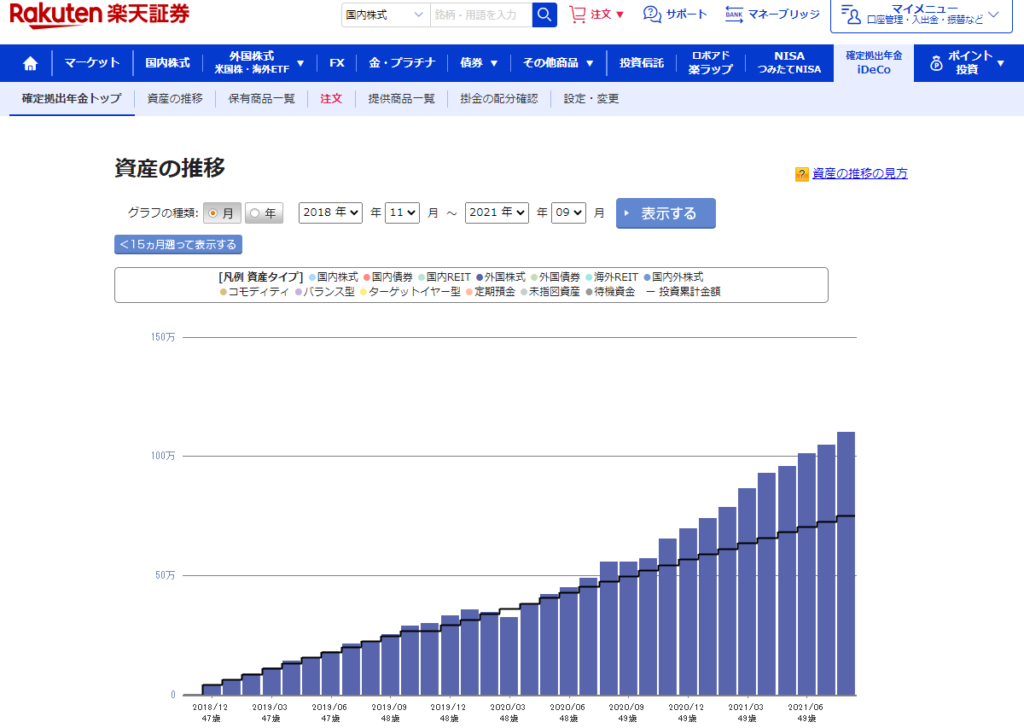Click the home icon in navigation bar
Viewport: 1024px width, 728px height.
tap(30, 63)
